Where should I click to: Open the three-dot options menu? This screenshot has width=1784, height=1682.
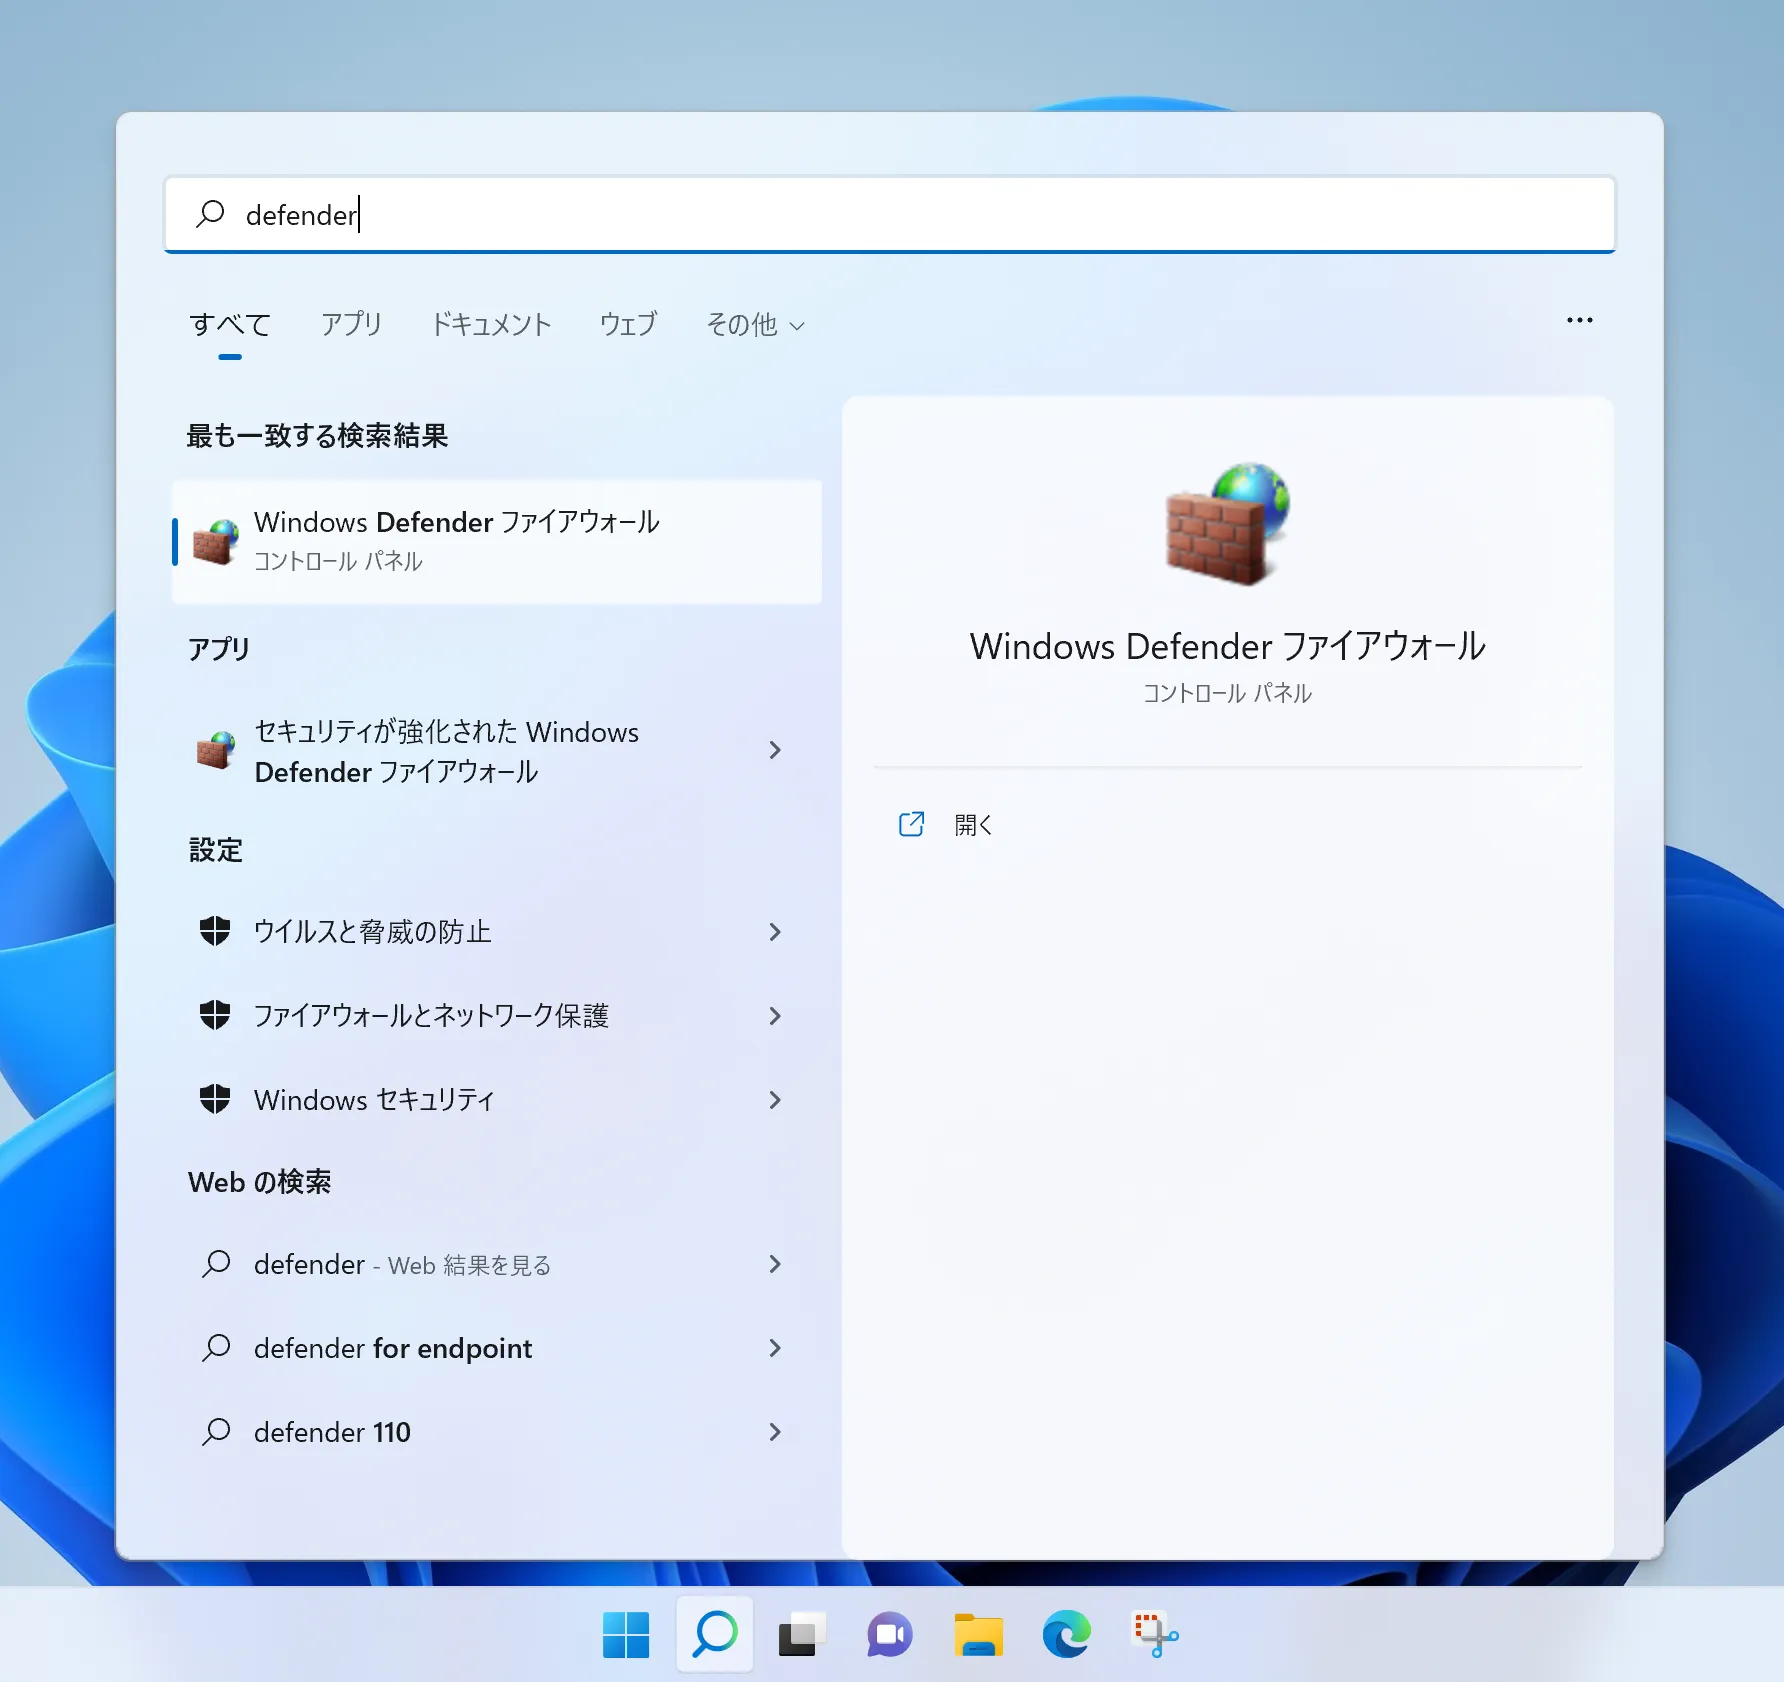click(1580, 321)
